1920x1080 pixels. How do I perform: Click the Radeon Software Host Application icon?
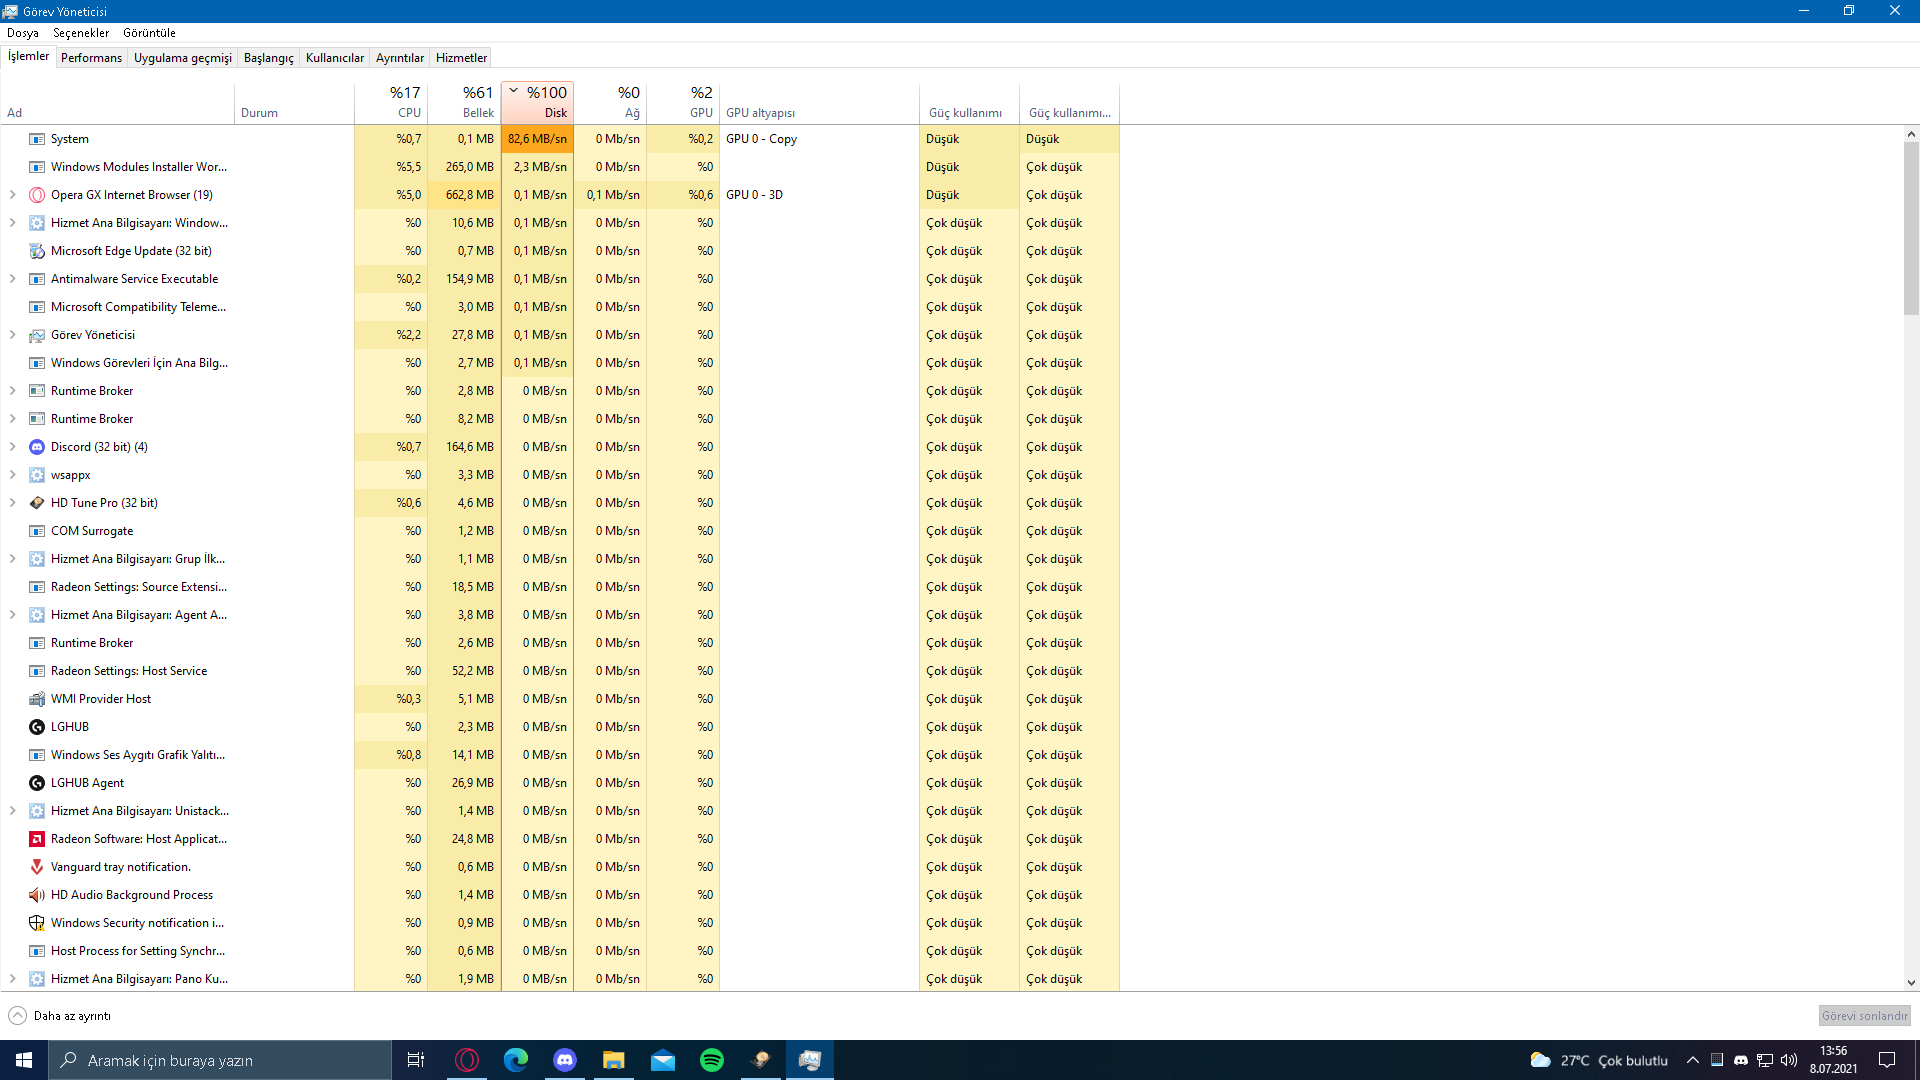37,839
